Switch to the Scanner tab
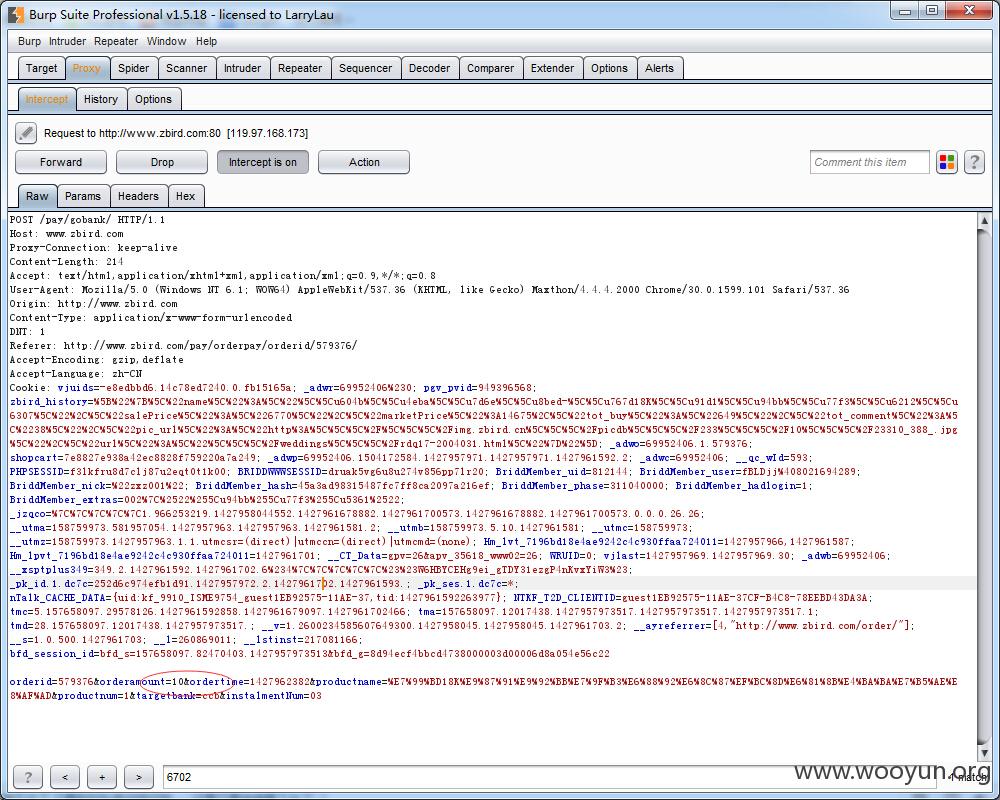Image resolution: width=1000 pixels, height=800 pixels. point(186,68)
